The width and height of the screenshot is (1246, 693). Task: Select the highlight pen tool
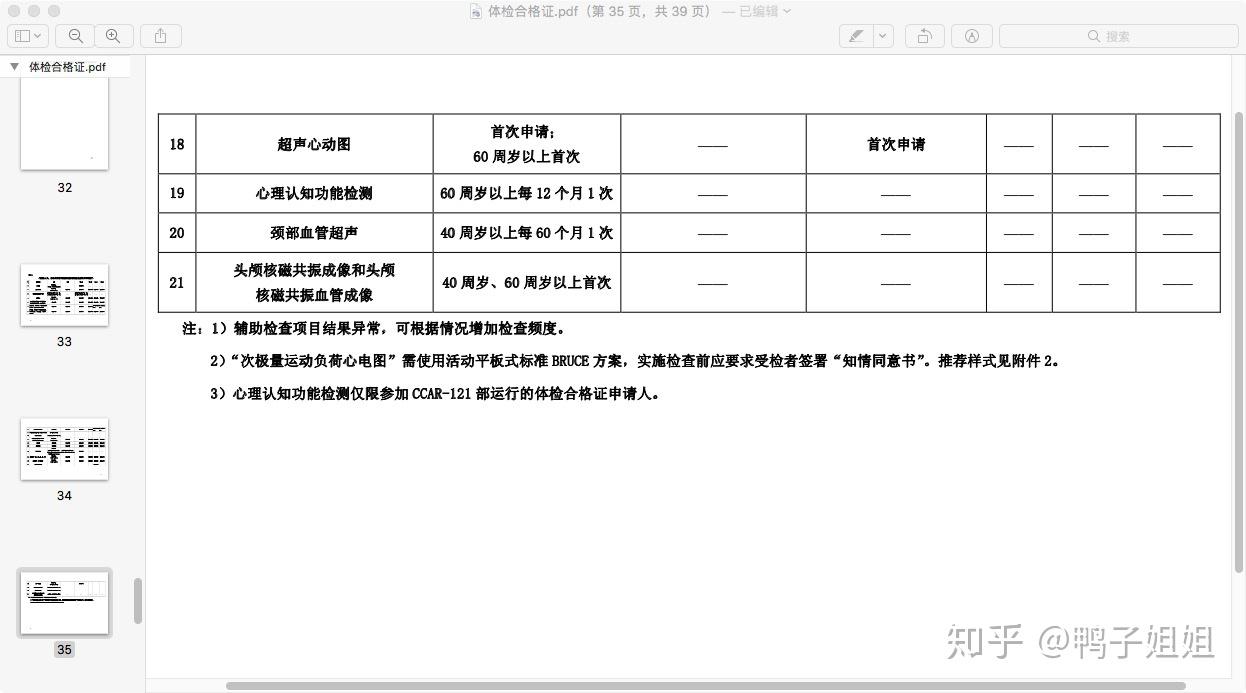pos(856,36)
